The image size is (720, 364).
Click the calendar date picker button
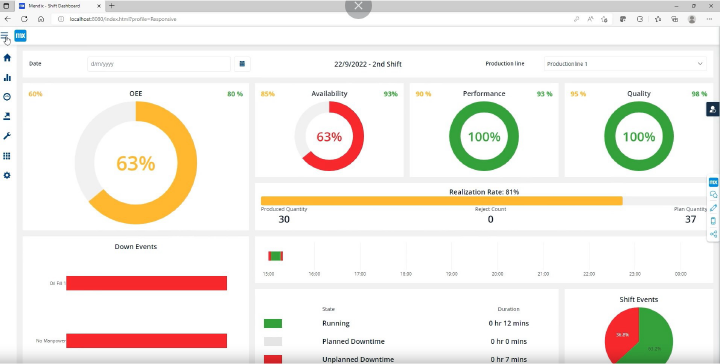pyautogui.click(x=242, y=64)
